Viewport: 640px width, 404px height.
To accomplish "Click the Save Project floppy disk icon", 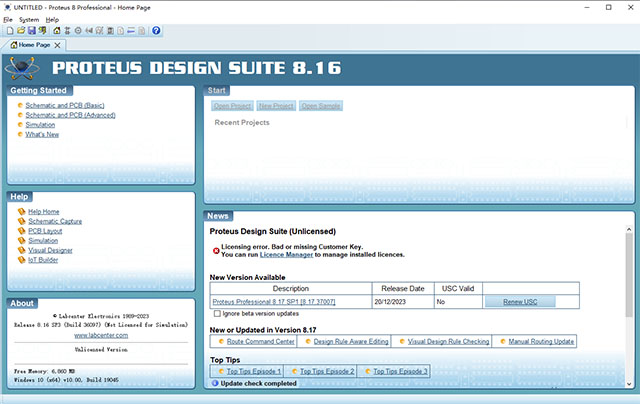I will (31, 31).
